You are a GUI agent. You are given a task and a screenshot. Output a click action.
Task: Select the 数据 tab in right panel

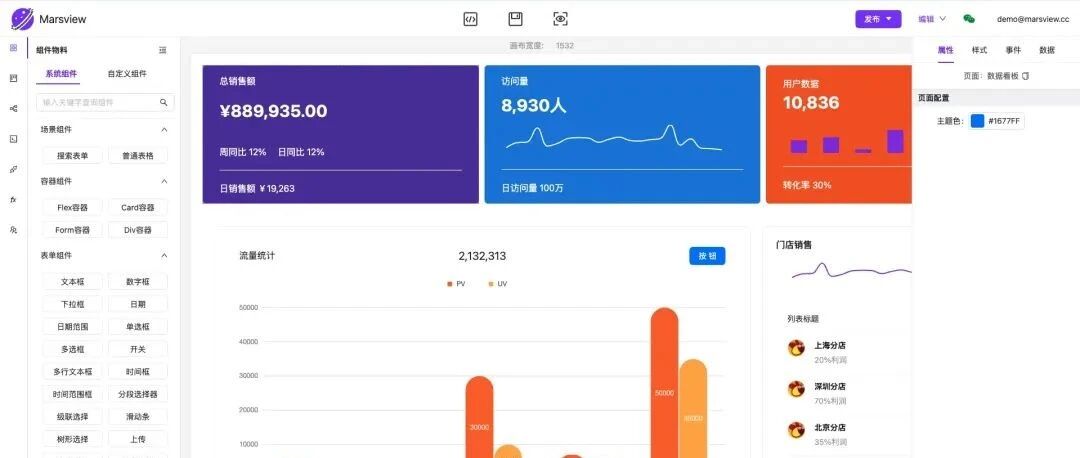tap(1046, 50)
